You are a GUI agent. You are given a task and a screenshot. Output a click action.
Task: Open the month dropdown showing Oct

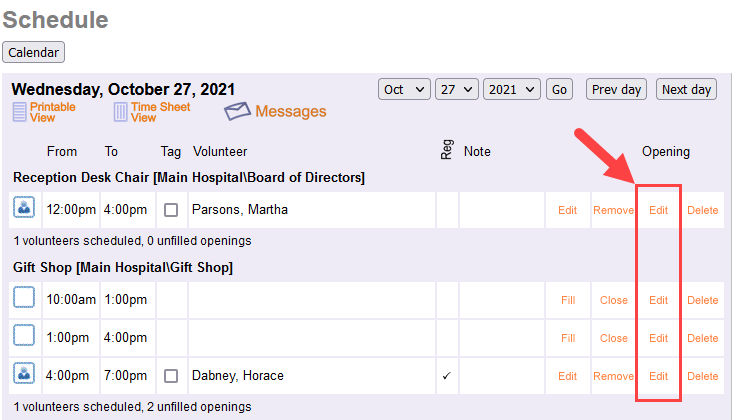coord(404,90)
